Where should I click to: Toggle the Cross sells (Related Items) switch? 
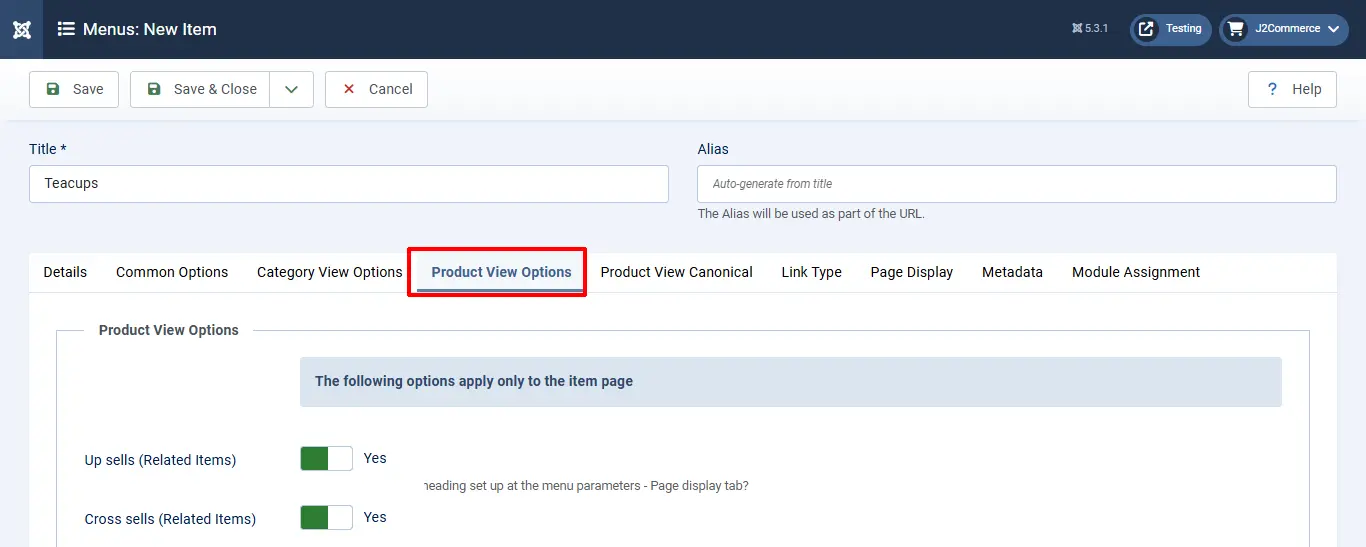[326, 517]
